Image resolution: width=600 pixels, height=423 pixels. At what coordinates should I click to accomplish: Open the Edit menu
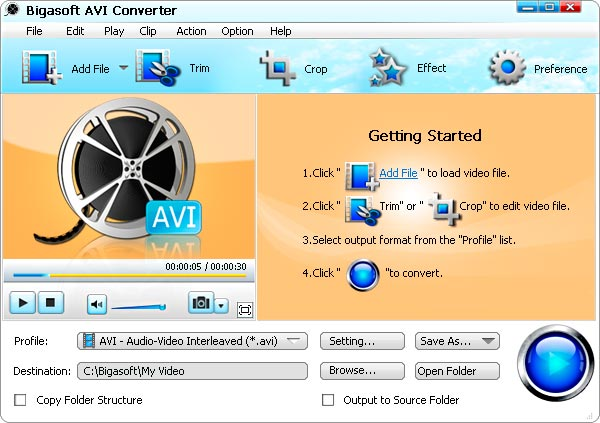(x=75, y=31)
